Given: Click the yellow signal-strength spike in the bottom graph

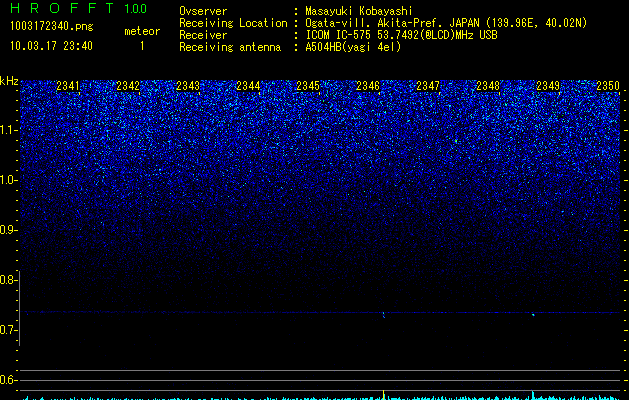Looking at the screenshot, I should (383, 394).
